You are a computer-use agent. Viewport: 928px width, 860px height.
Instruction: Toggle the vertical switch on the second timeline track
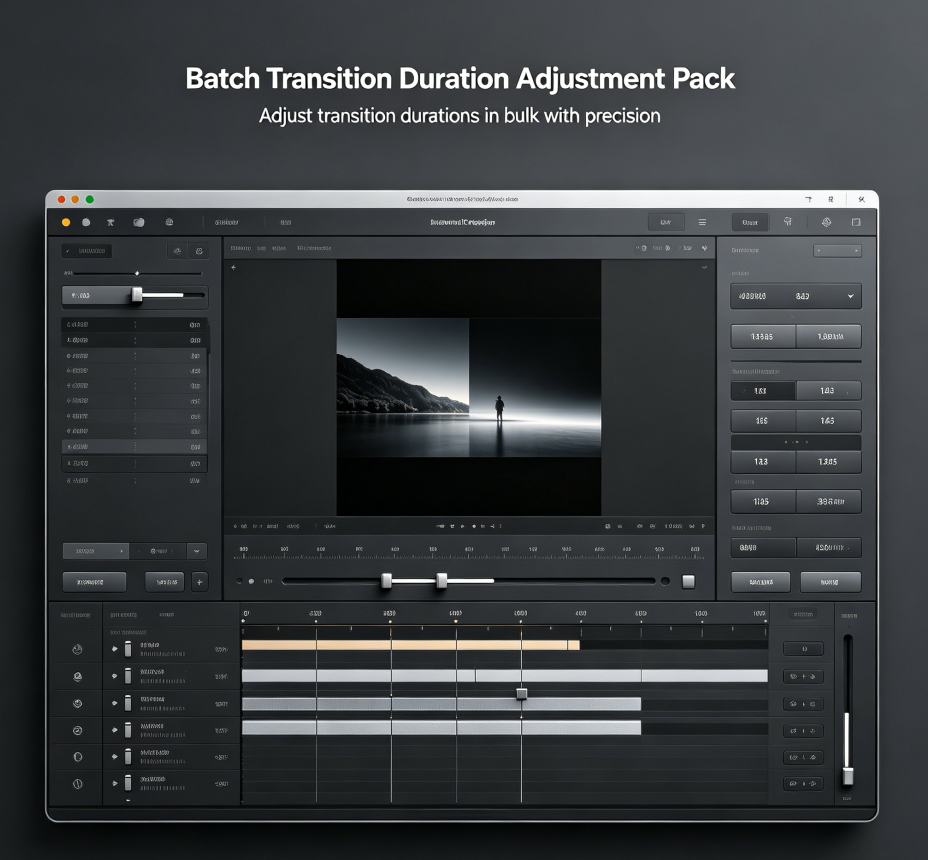[x=128, y=676]
